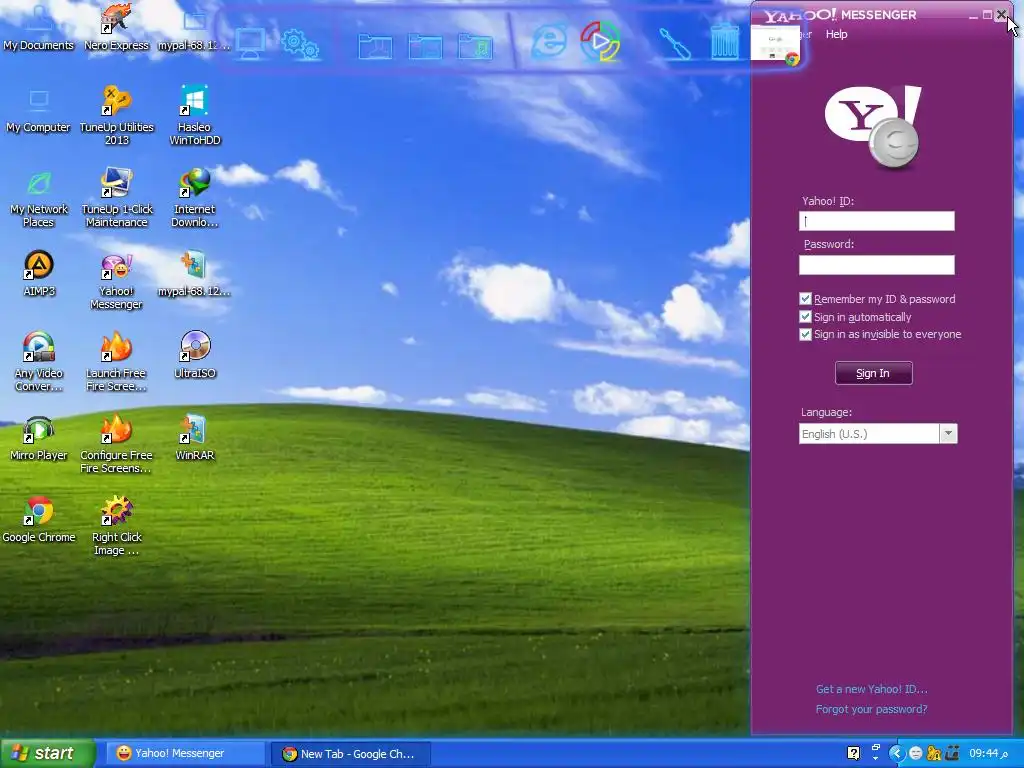Launch the colorful media player dock icon
This screenshot has width=1024, height=768.
[600, 40]
